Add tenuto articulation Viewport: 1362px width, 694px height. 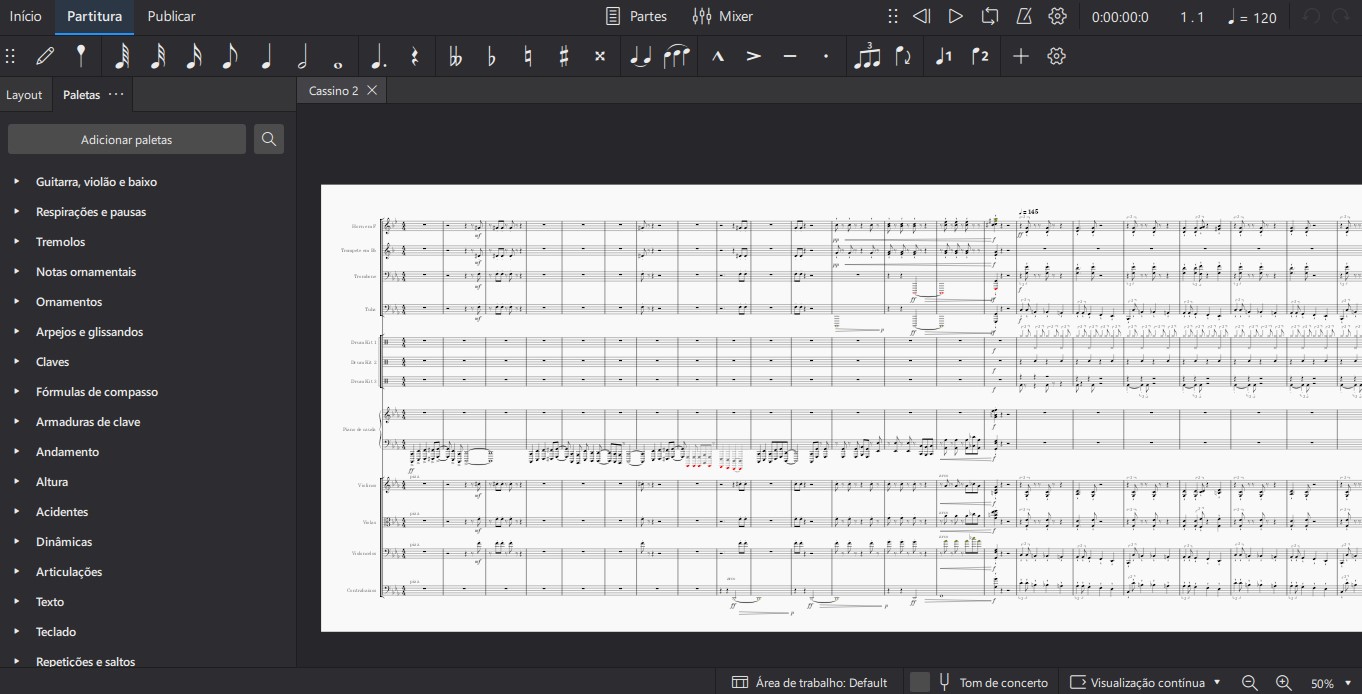pos(790,56)
